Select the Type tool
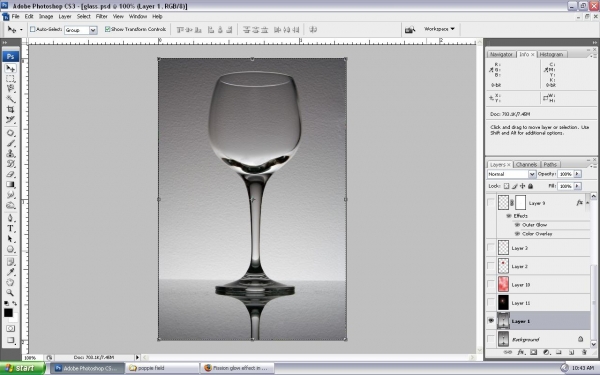The height and width of the screenshot is (375, 600). (10, 229)
